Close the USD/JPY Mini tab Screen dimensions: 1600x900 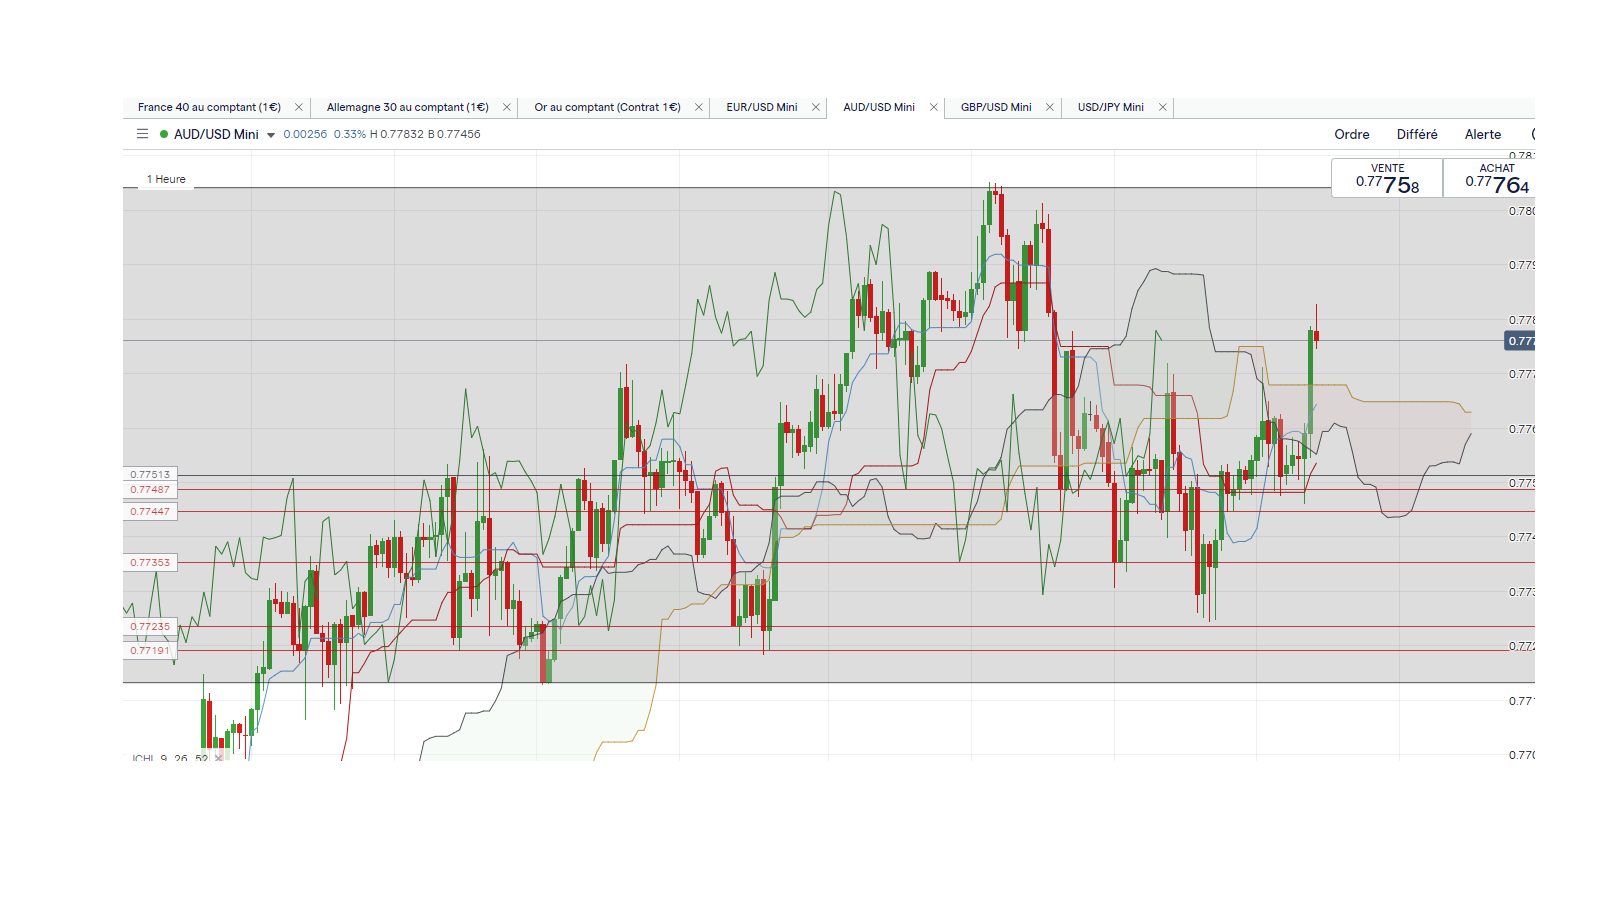(x=1162, y=107)
